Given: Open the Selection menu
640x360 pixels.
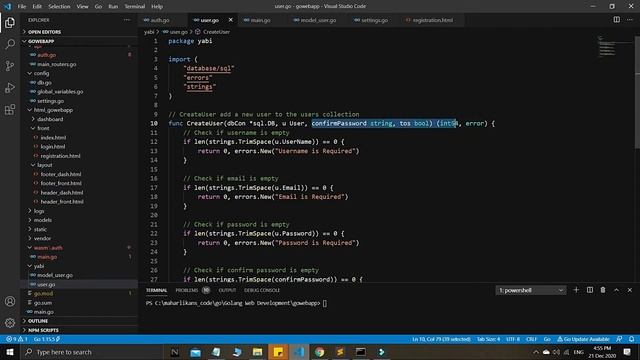Looking at the screenshot, I should [x=59, y=7].
